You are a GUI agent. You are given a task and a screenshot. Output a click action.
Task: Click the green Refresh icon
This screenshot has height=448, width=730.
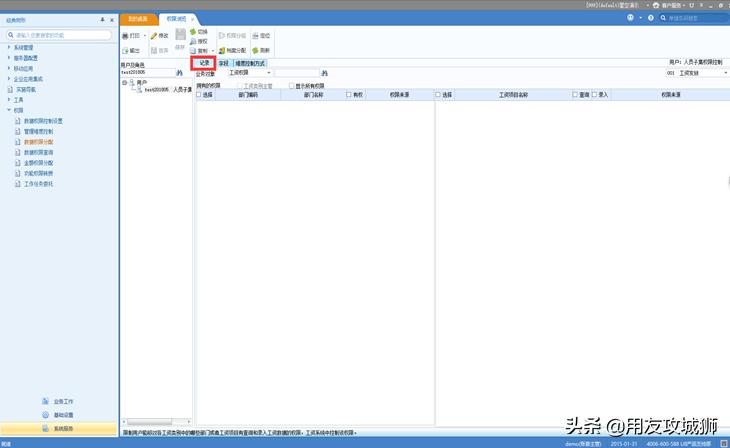pyautogui.click(x=255, y=50)
